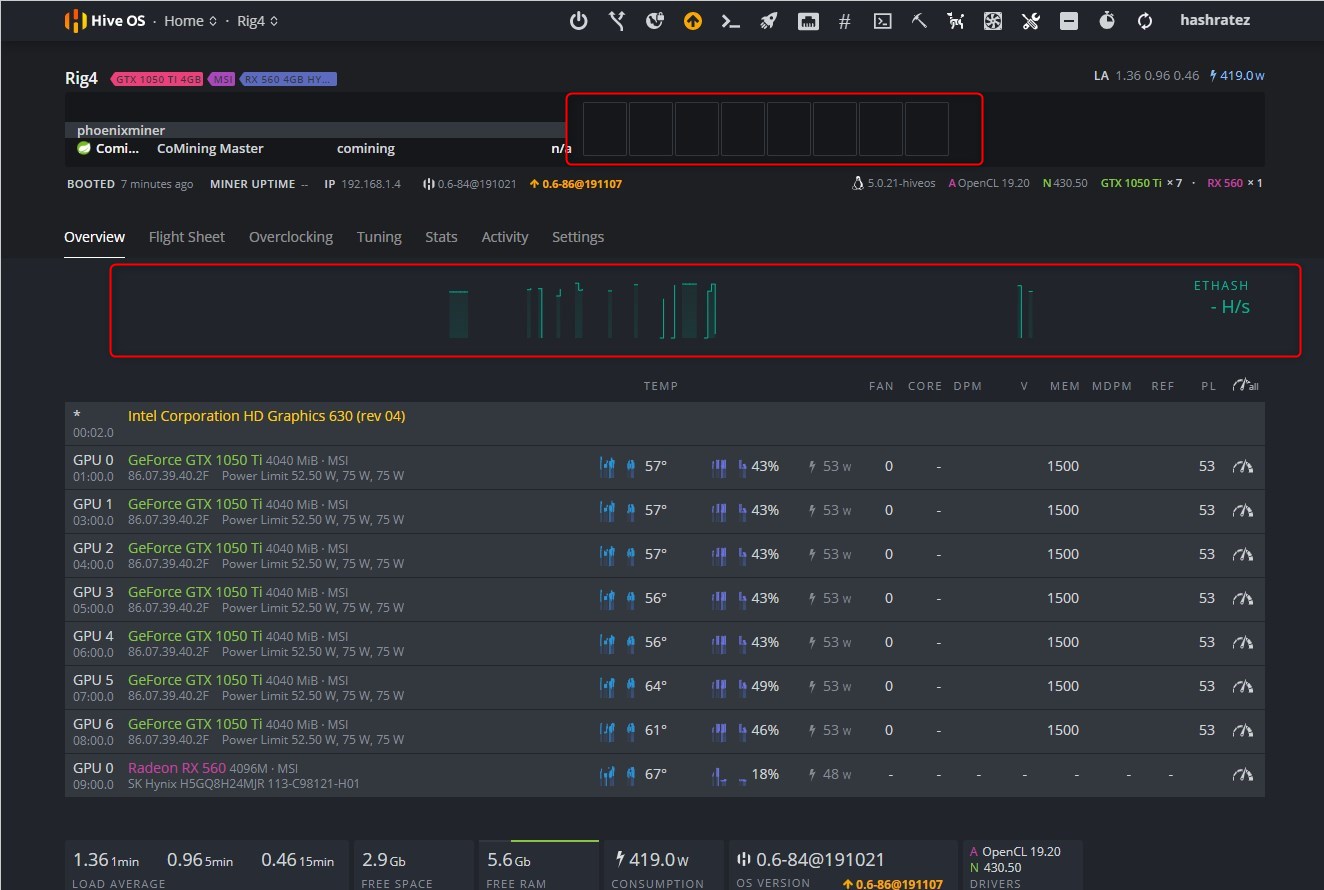Click the 18% fan value of RX 560
1324x890 pixels.
click(x=765, y=774)
